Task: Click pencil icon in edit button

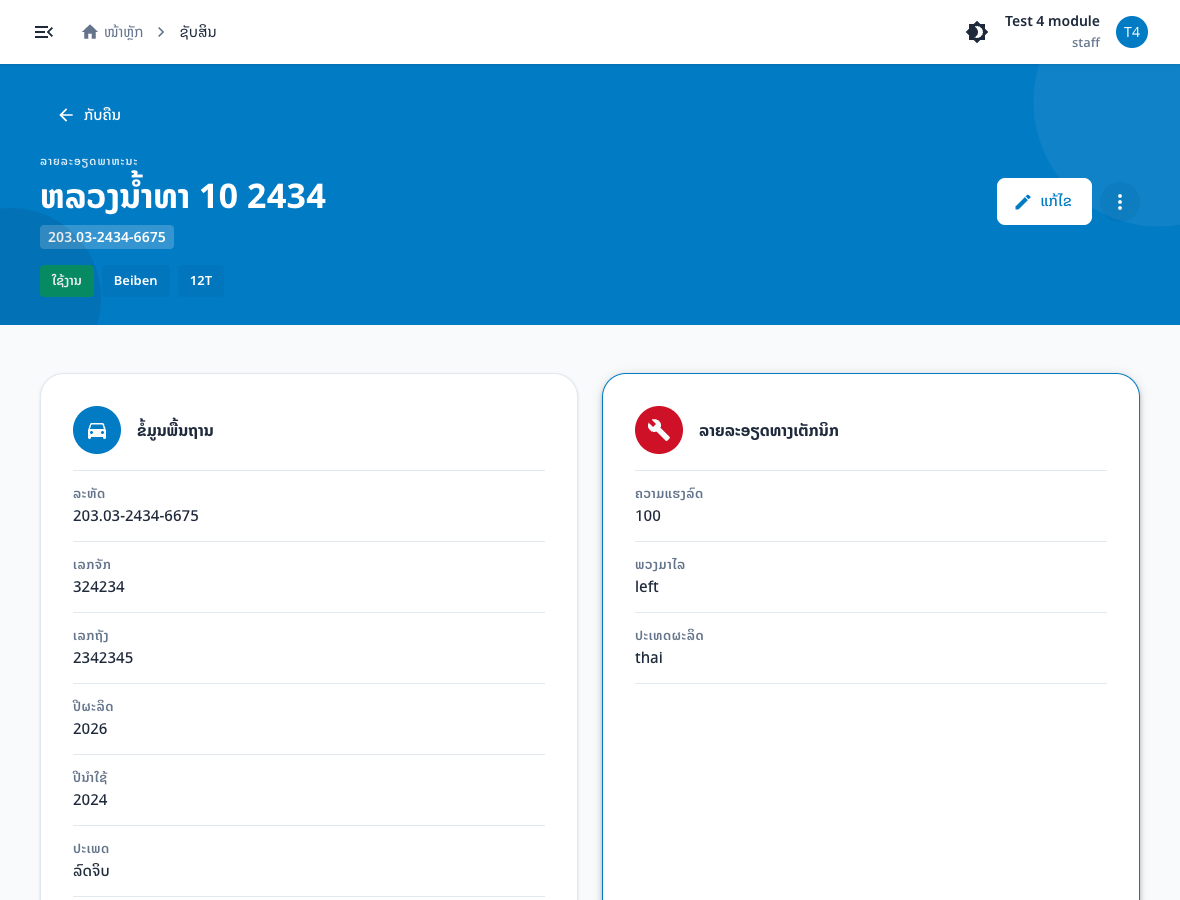Action: [1022, 202]
